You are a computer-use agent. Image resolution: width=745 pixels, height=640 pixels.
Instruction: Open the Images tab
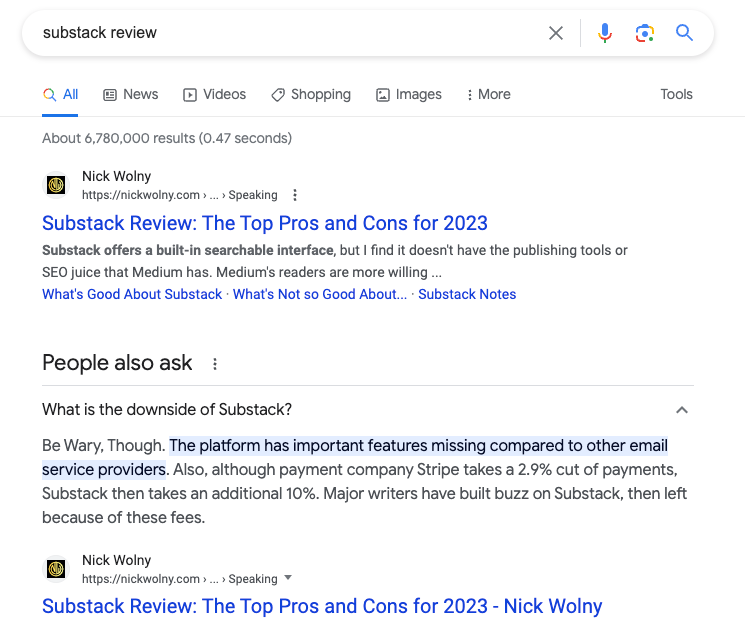tap(409, 95)
